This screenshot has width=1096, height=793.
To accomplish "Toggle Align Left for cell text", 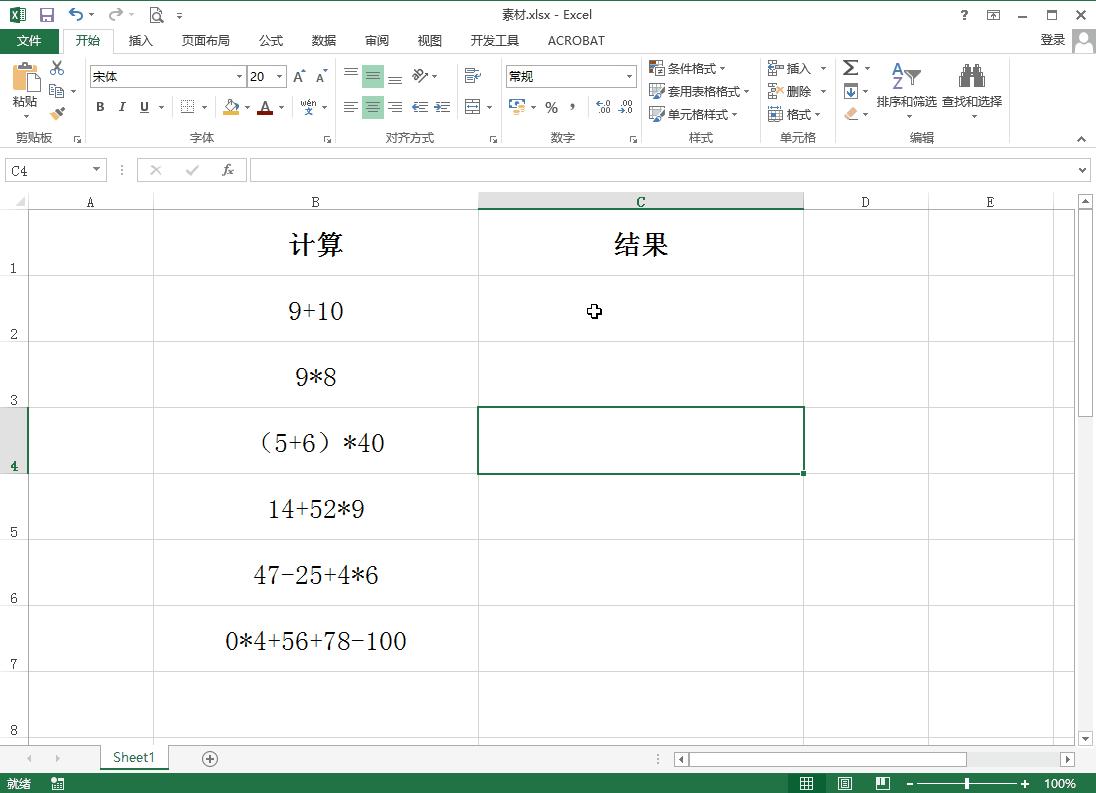I will 351,107.
